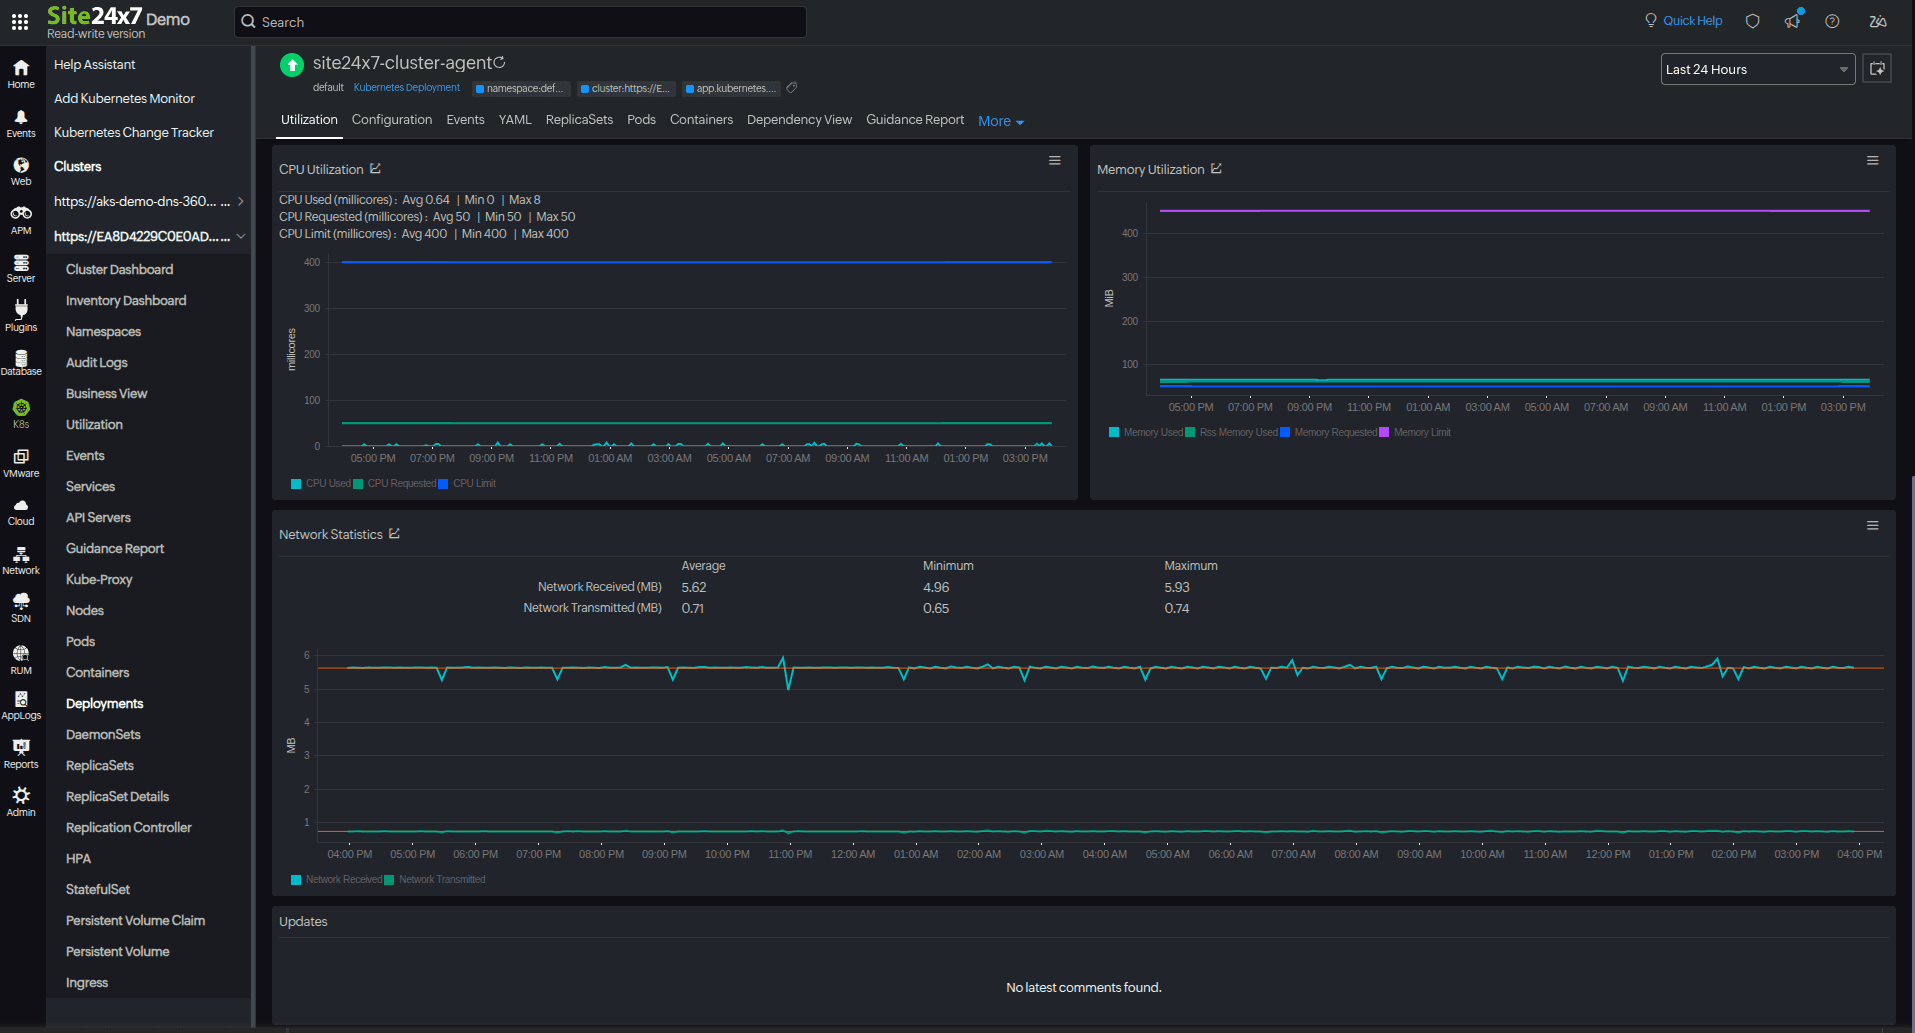Click the namespace:def... tag chip
The height and width of the screenshot is (1033, 1915).
click(x=521, y=88)
